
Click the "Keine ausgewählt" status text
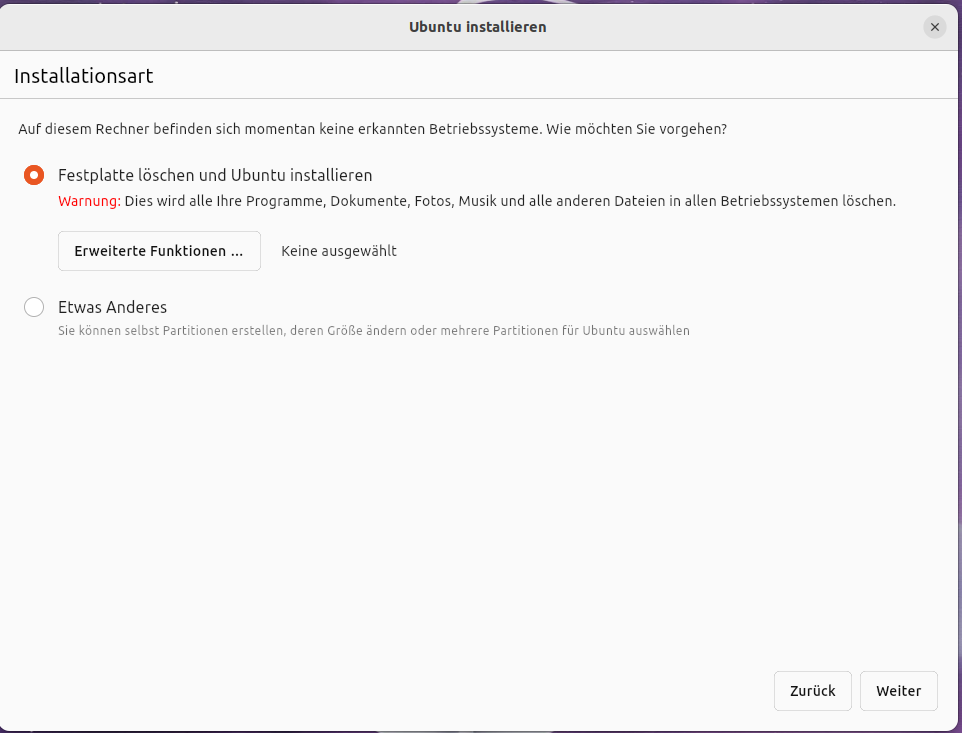339,251
